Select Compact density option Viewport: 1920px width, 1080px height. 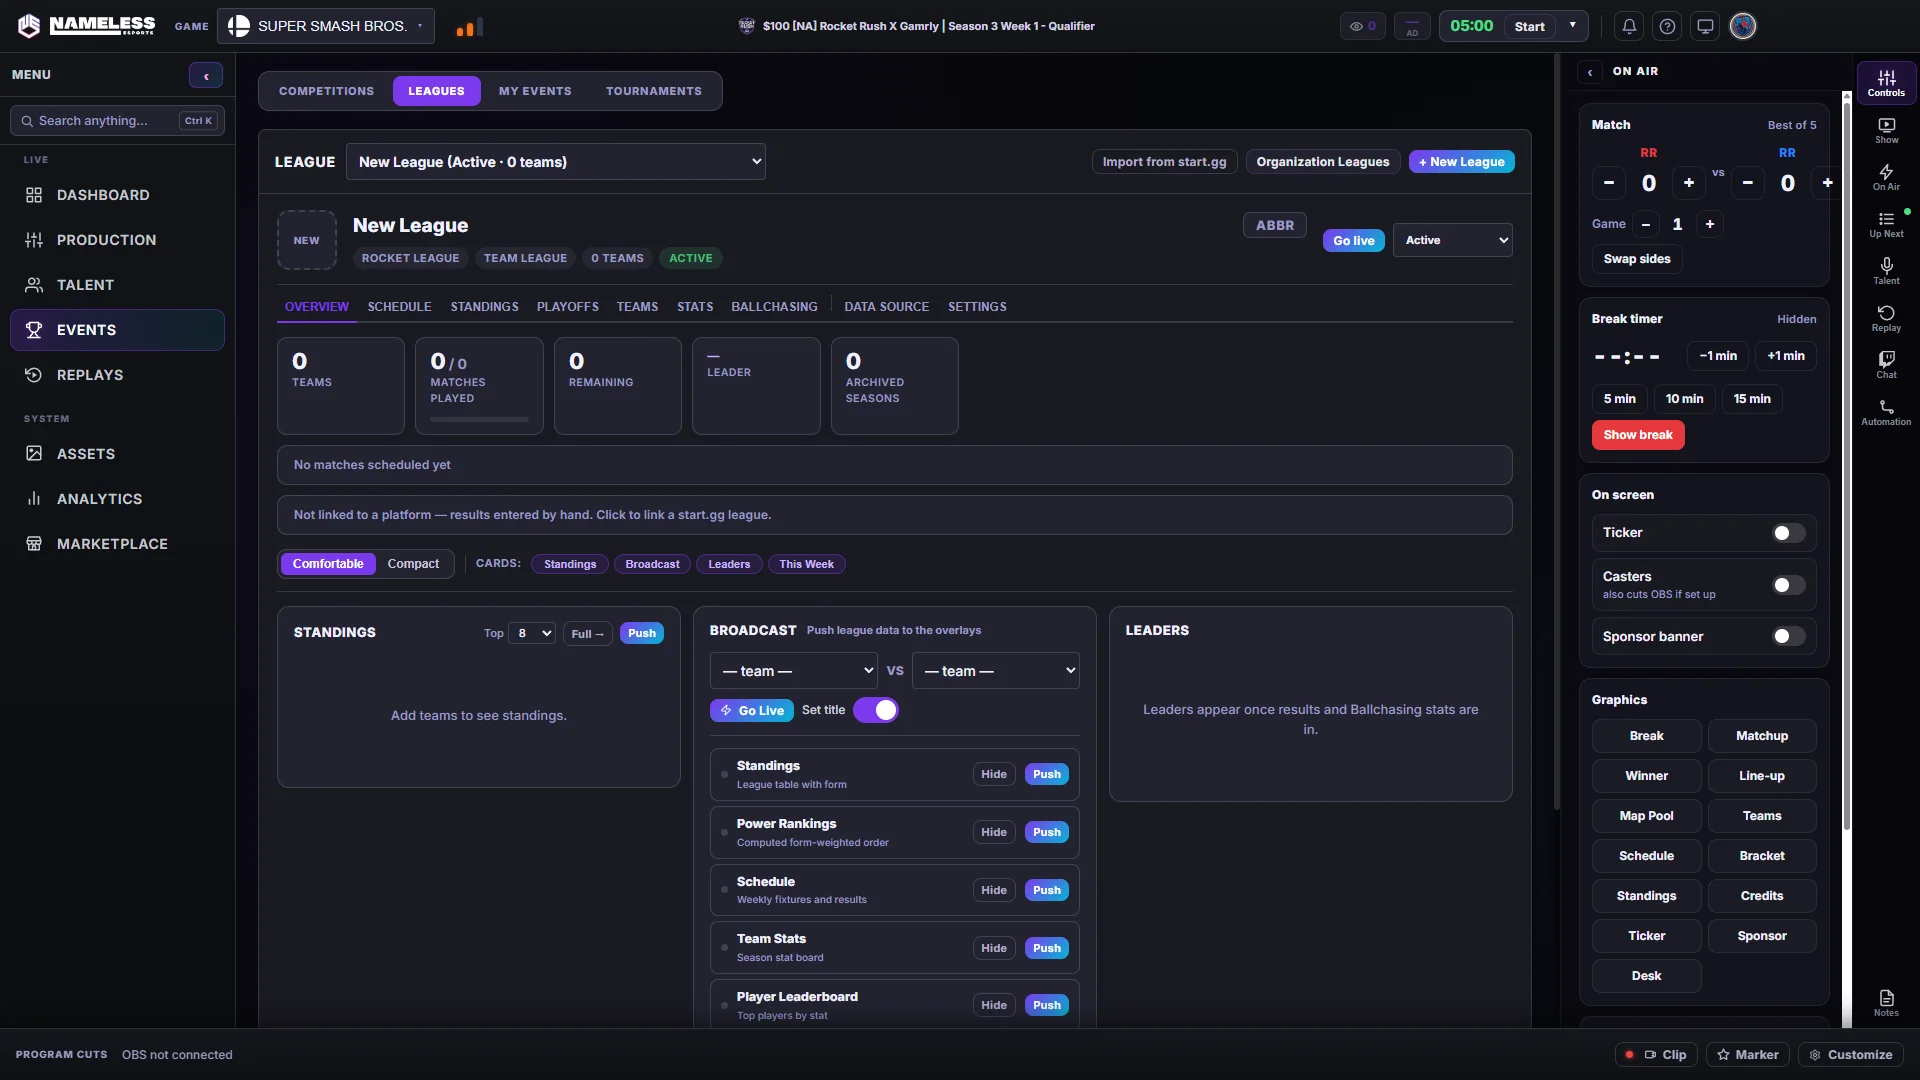[x=413, y=564]
